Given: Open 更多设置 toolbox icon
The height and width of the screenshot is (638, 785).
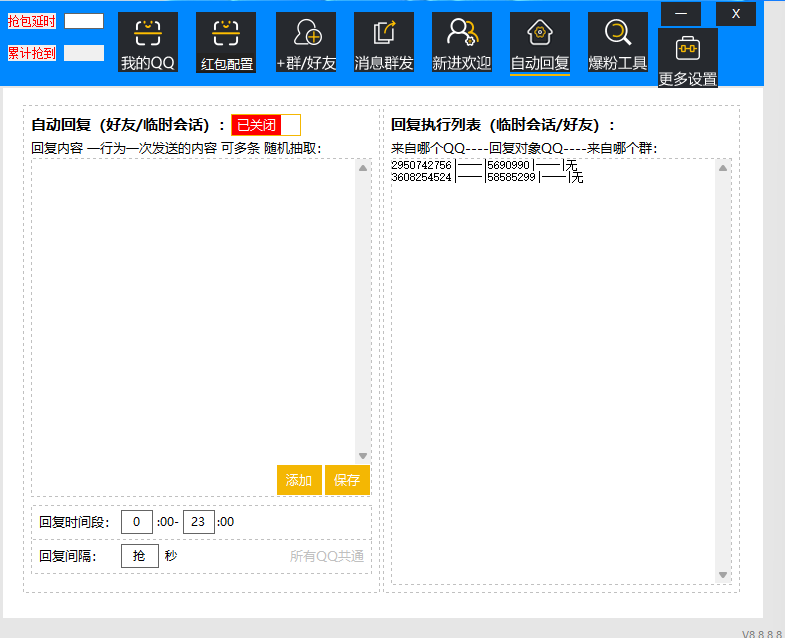Looking at the screenshot, I should (x=687, y=57).
